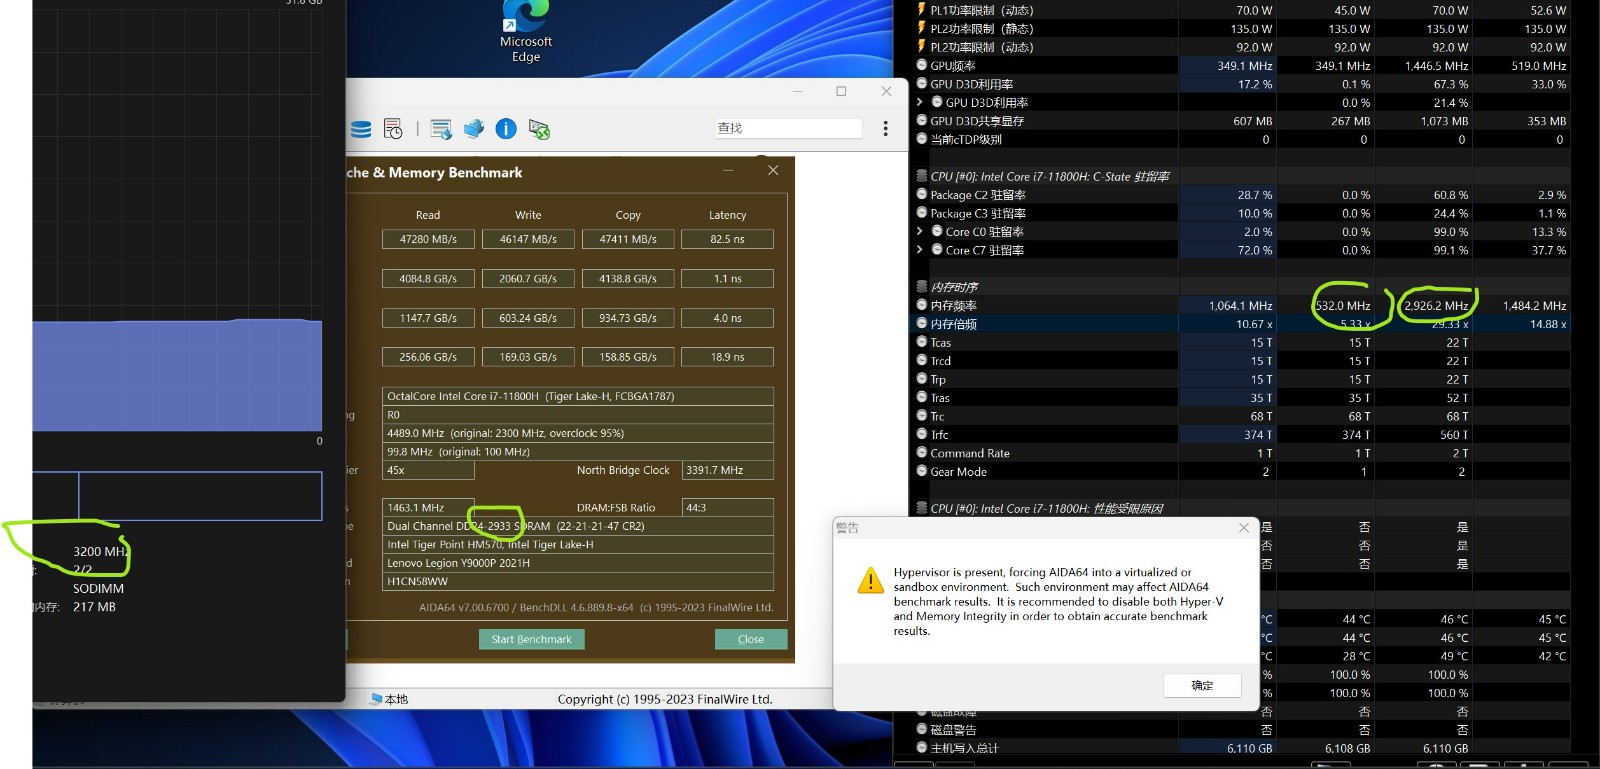
Task: Click the memory icon of 内存时序 header
Action: 922,286
